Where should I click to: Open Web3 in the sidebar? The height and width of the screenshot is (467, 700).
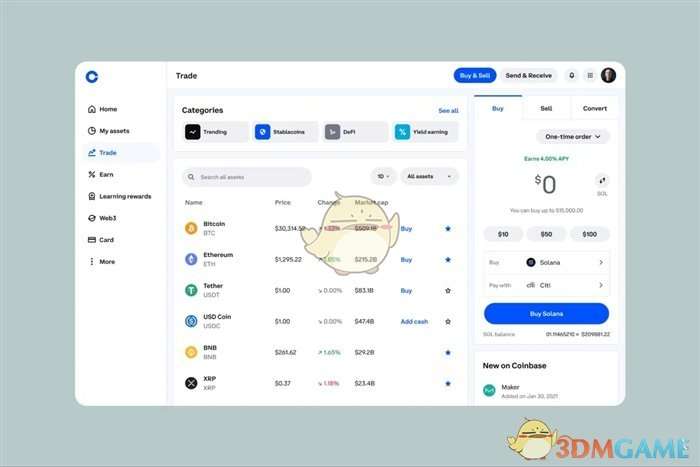102,218
